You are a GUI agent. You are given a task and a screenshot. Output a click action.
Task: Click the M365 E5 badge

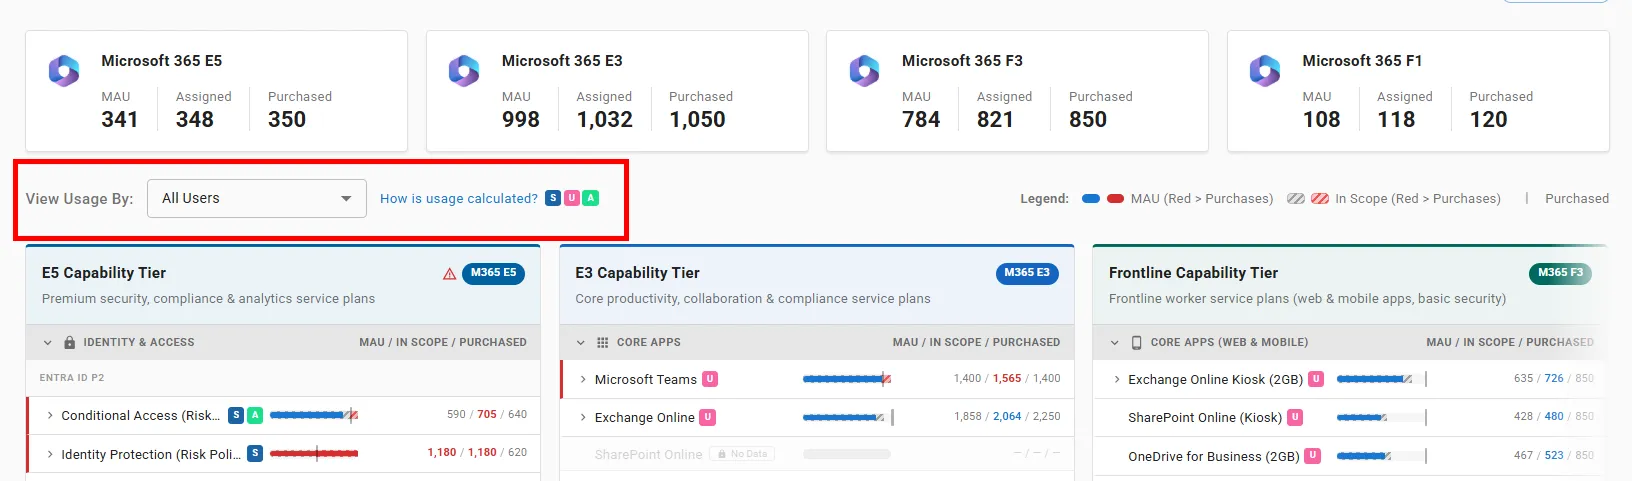pos(493,273)
